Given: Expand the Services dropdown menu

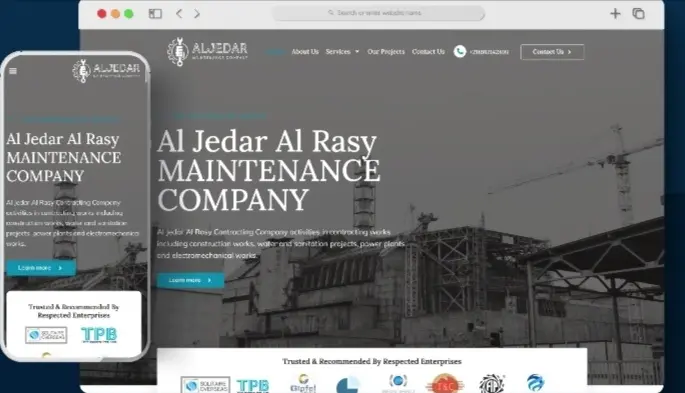Looking at the screenshot, I should pos(342,52).
